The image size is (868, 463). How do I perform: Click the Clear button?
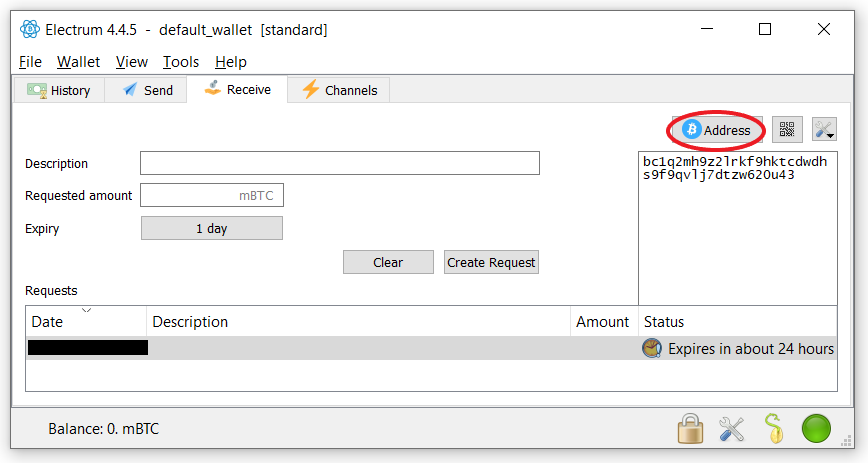point(388,262)
